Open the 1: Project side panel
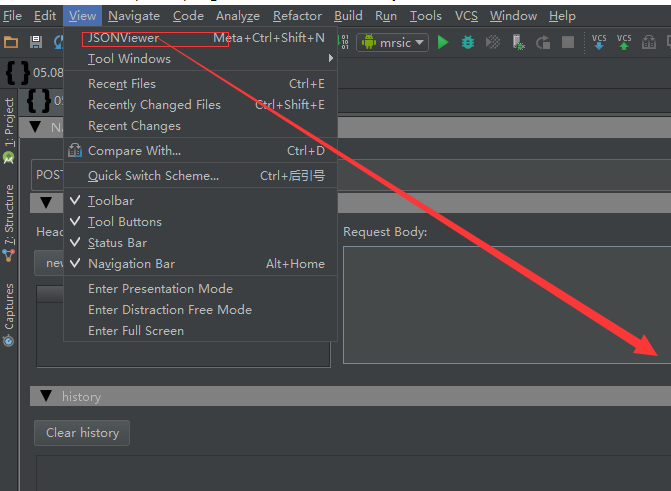The height and width of the screenshot is (491, 671). point(9,130)
